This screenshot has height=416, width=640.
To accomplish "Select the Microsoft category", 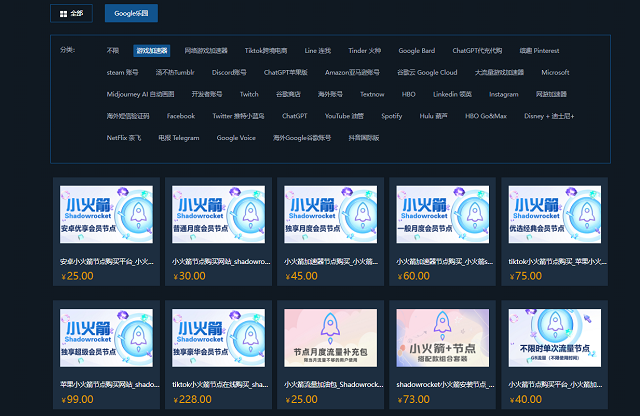I will (x=555, y=72).
